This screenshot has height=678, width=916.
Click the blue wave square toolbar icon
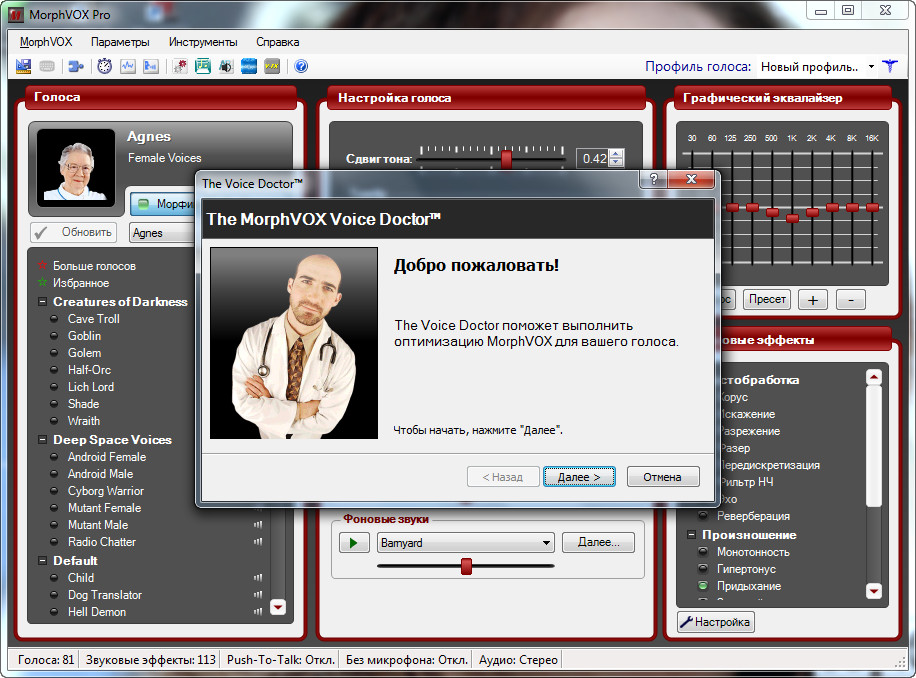tap(249, 66)
